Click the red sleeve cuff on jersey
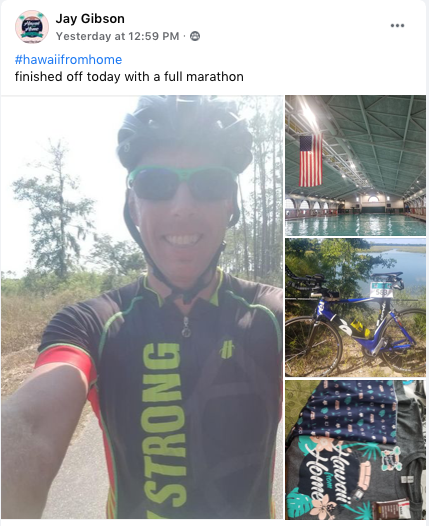This screenshot has height=526, width=429. pos(64,365)
